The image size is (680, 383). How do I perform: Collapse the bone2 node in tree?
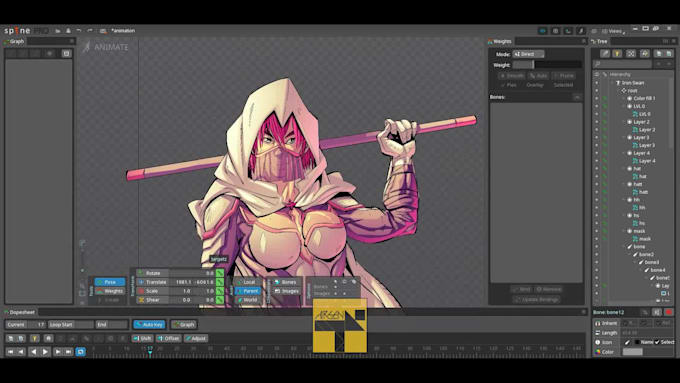[x=630, y=255]
